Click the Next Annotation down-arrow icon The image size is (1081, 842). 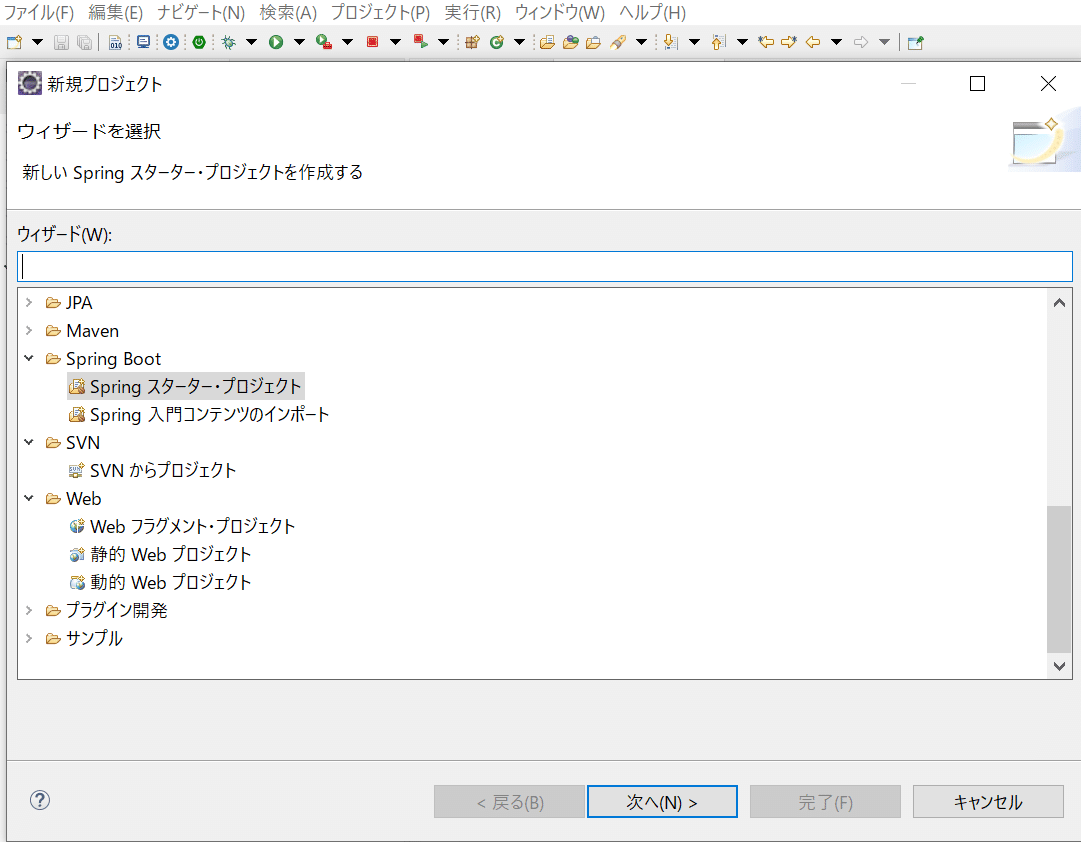670,42
